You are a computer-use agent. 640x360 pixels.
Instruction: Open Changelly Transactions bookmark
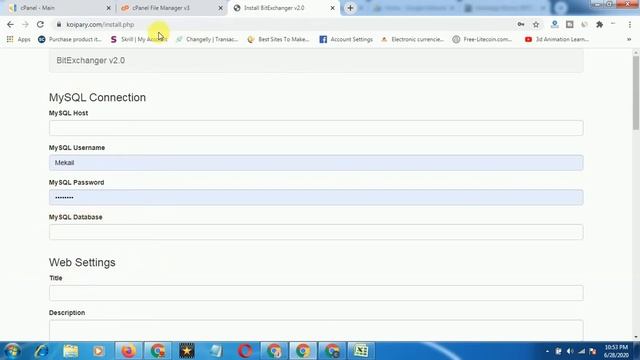[207, 39]
